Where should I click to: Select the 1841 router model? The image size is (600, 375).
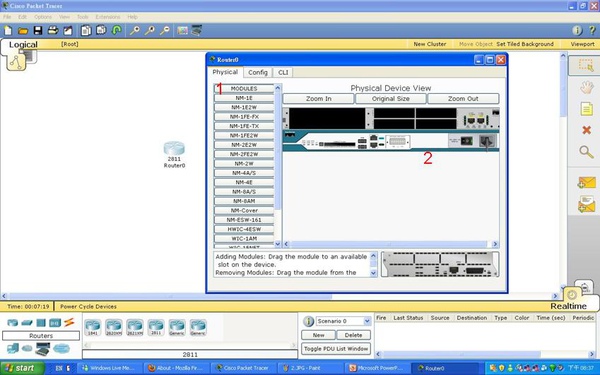point(93,328)
